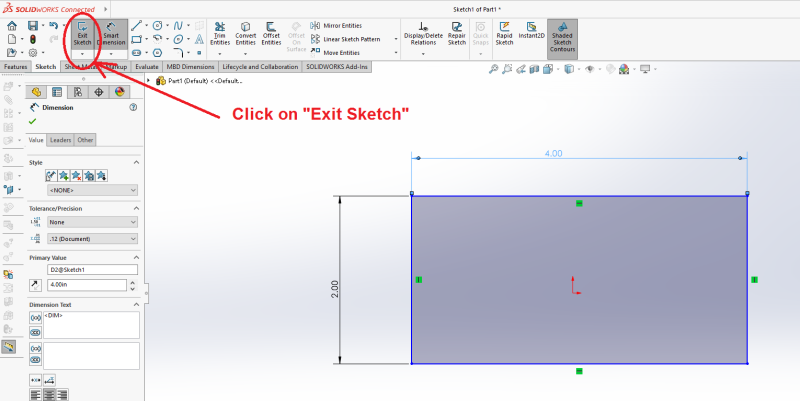Viewport: 800px width, 401px height.
Task: Collapse the Tolerance/Precision section
Action: 136,208
